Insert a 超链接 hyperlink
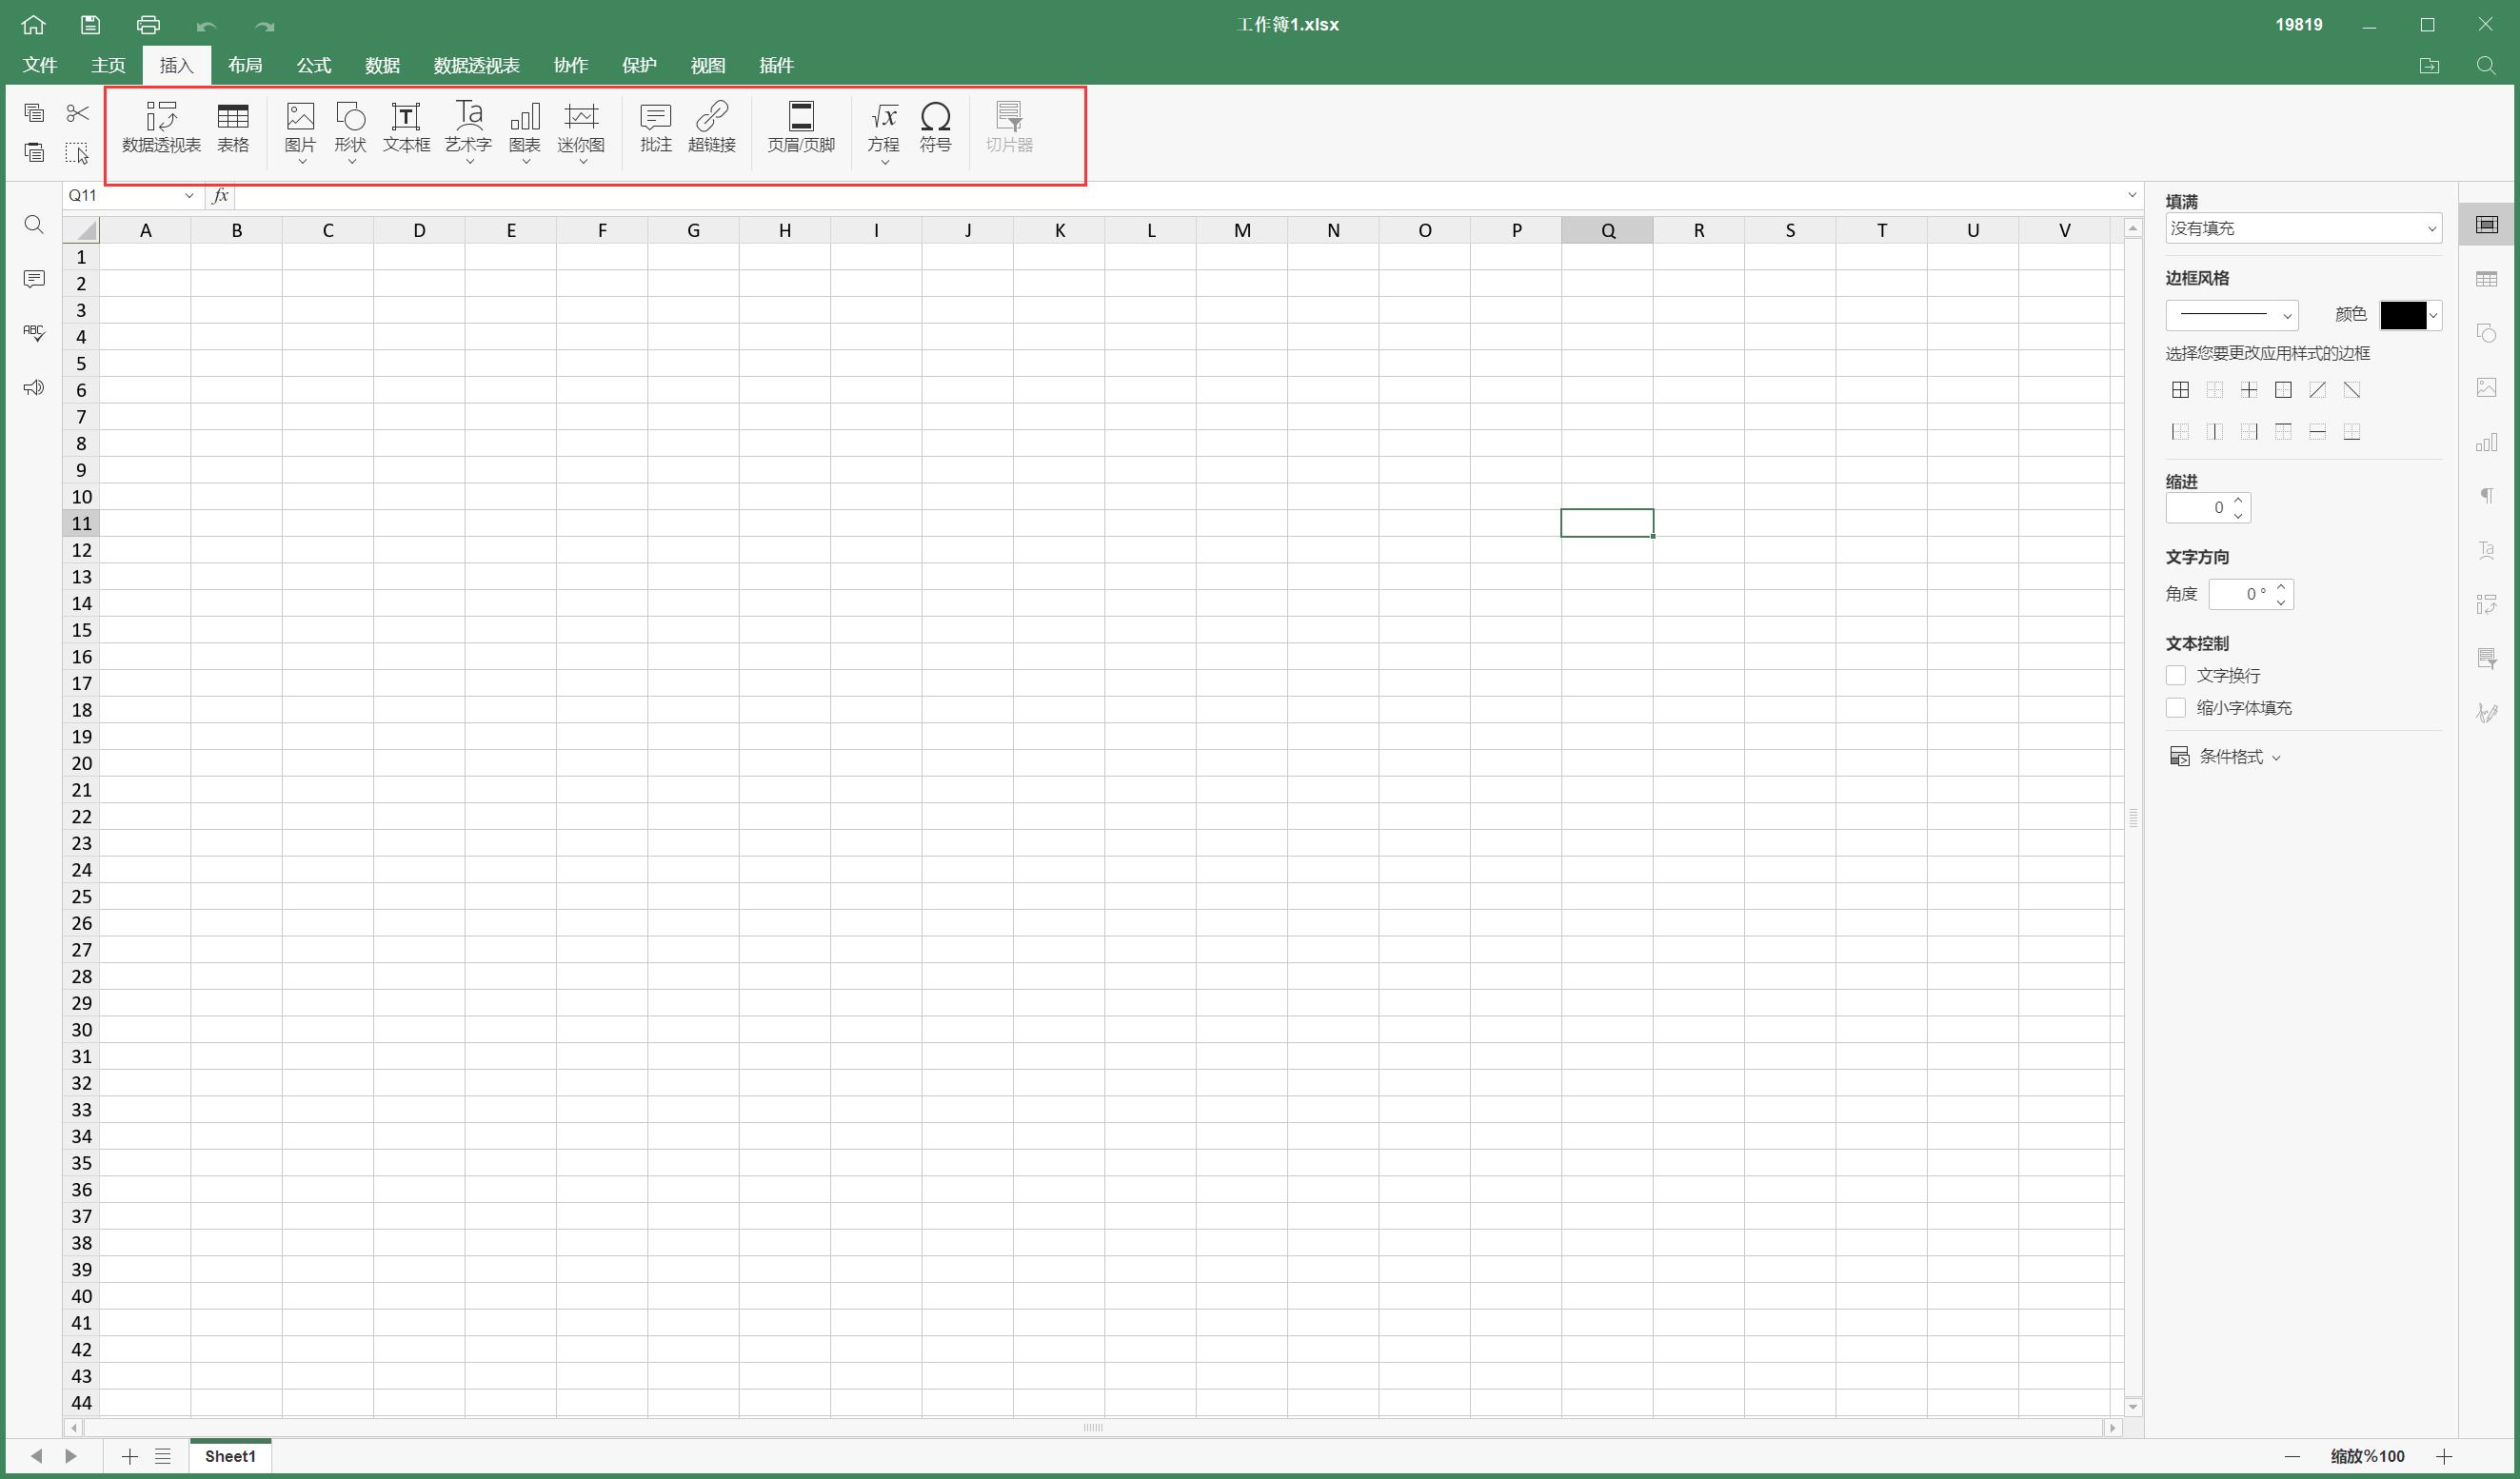Screen dimensions: 2520x1479 pos(711,127)
